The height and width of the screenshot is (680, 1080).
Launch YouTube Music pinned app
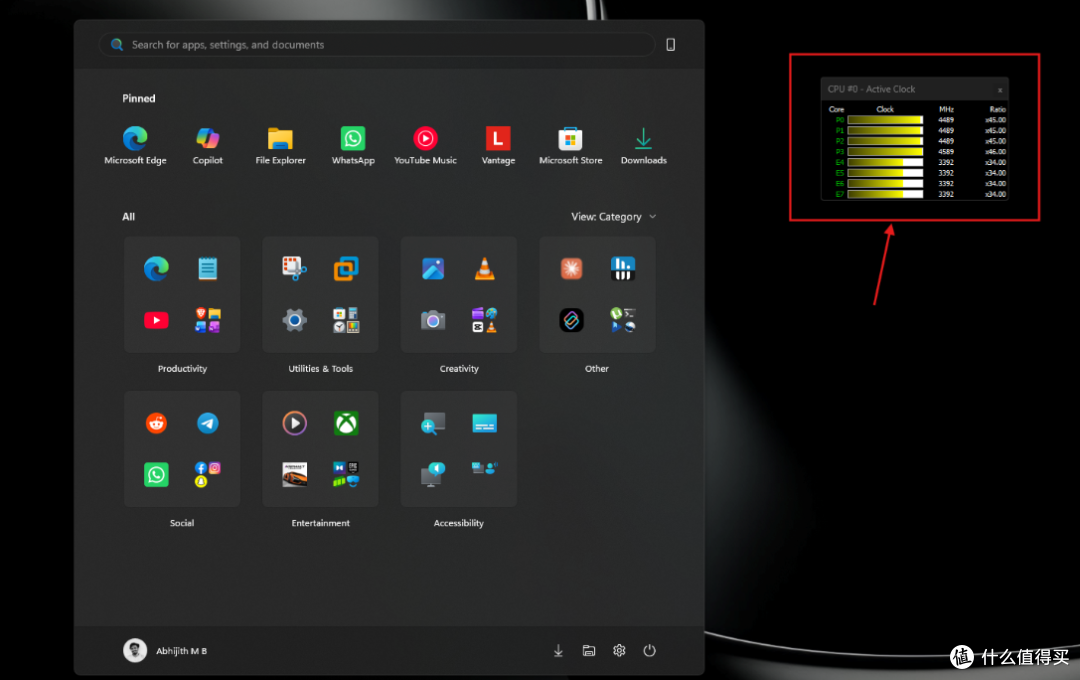[x=425, y=145]
